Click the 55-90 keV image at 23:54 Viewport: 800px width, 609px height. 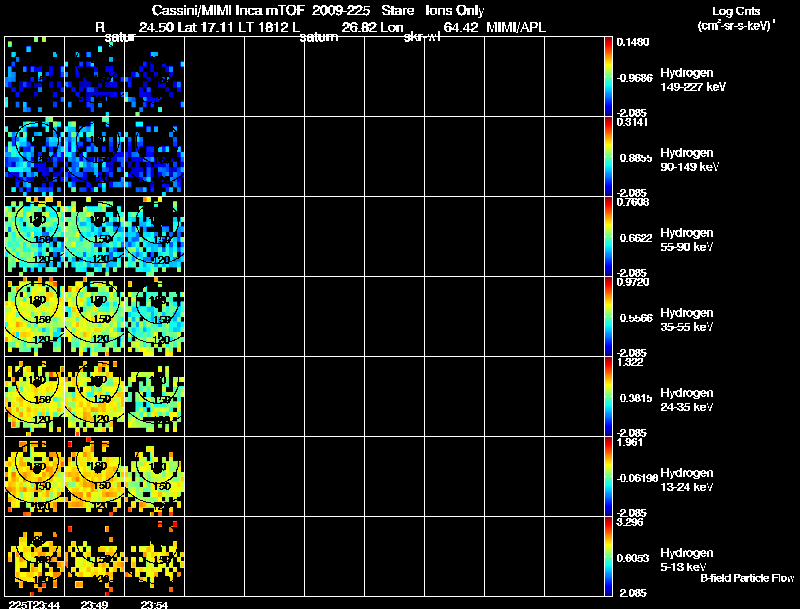pos(155,237)
